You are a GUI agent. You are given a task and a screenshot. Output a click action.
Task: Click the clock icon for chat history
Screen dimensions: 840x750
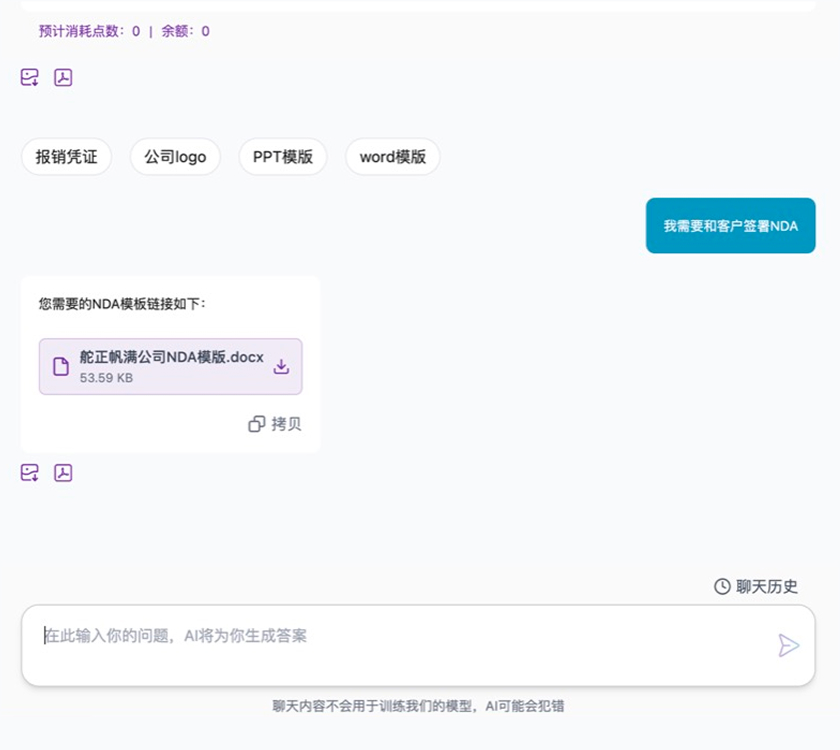722,587
